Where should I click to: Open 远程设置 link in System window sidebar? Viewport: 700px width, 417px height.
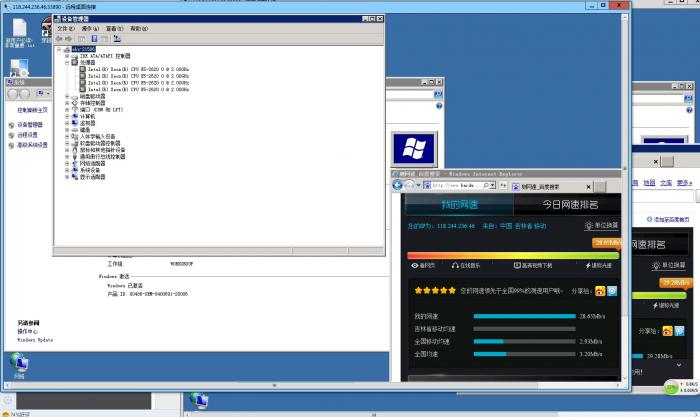coord(27,134)
